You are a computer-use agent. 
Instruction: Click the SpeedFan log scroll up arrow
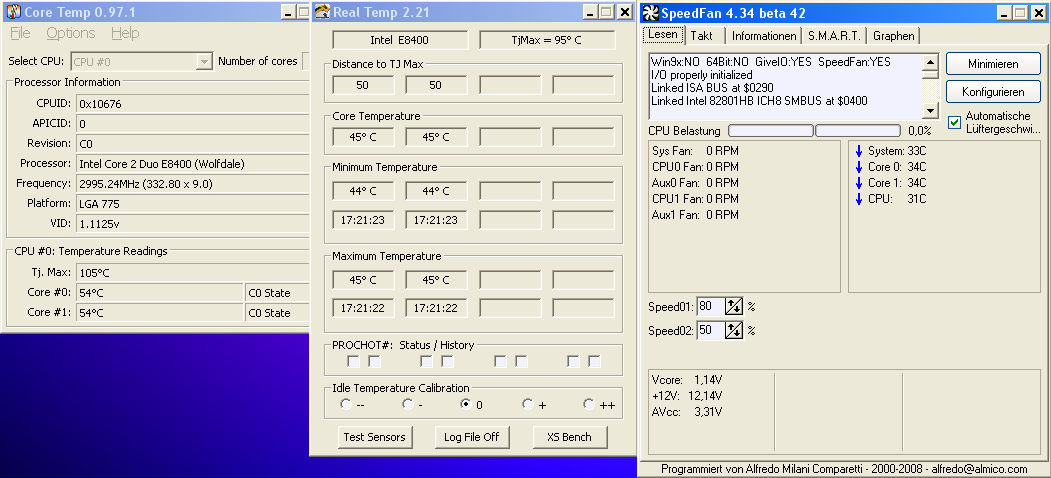tap(930, 62)
